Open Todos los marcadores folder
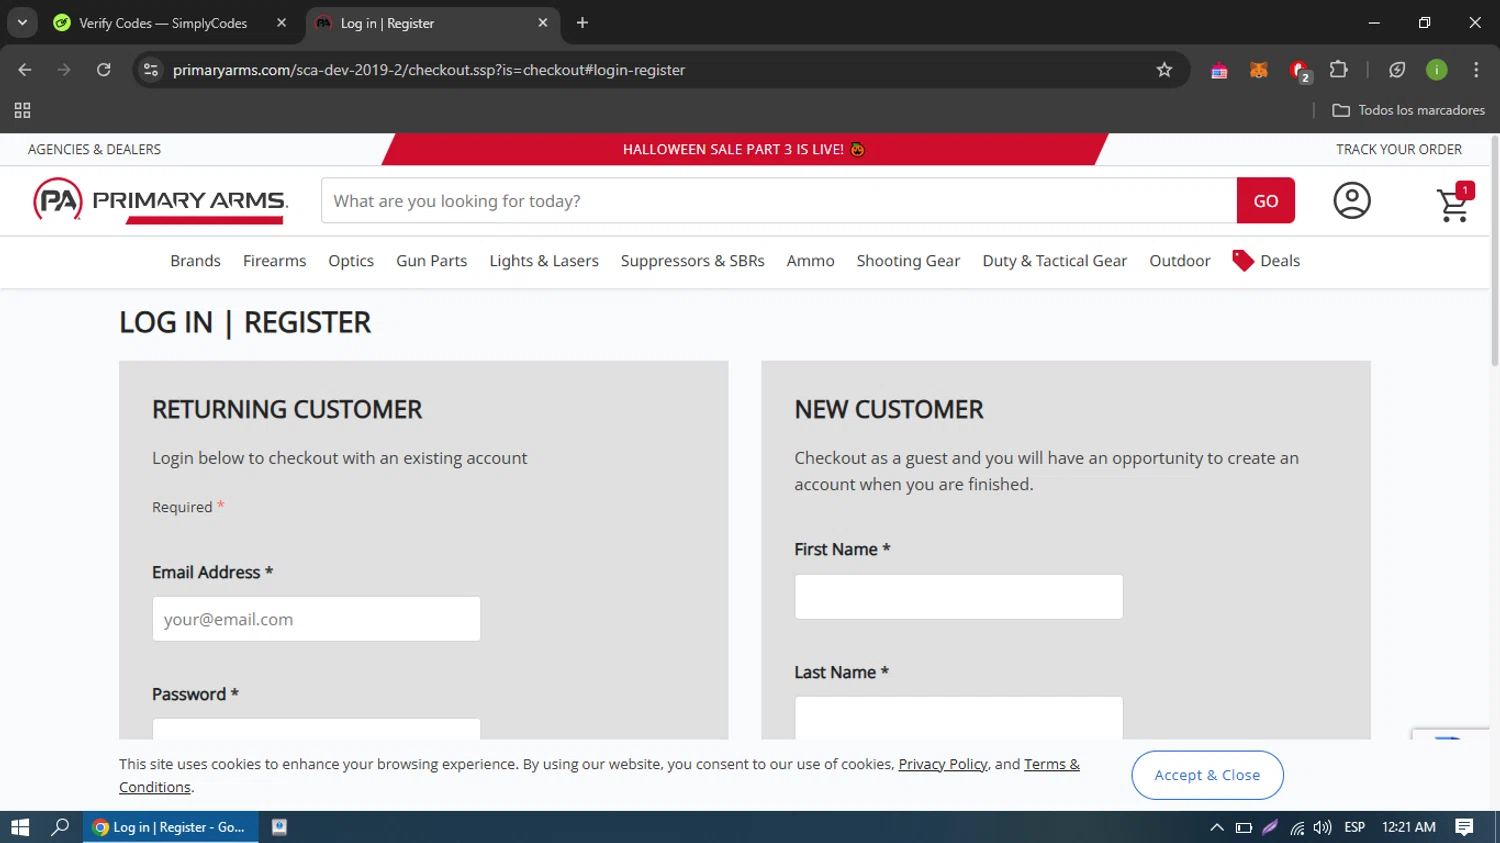The width and height of the screenshot is (1500, 843). coord(1408,110)
